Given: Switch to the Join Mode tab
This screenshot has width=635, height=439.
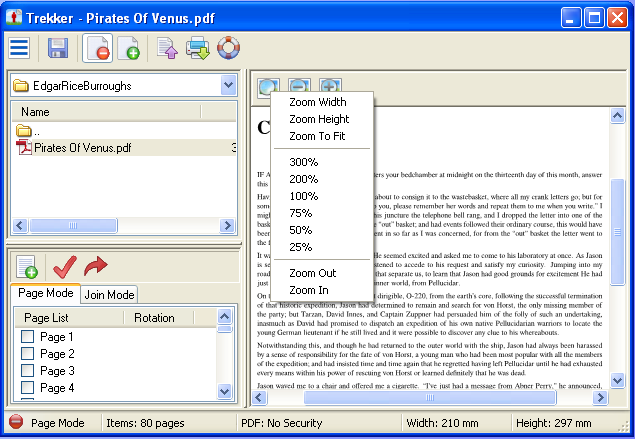Looking at the screenshot, I should (109, 294).
